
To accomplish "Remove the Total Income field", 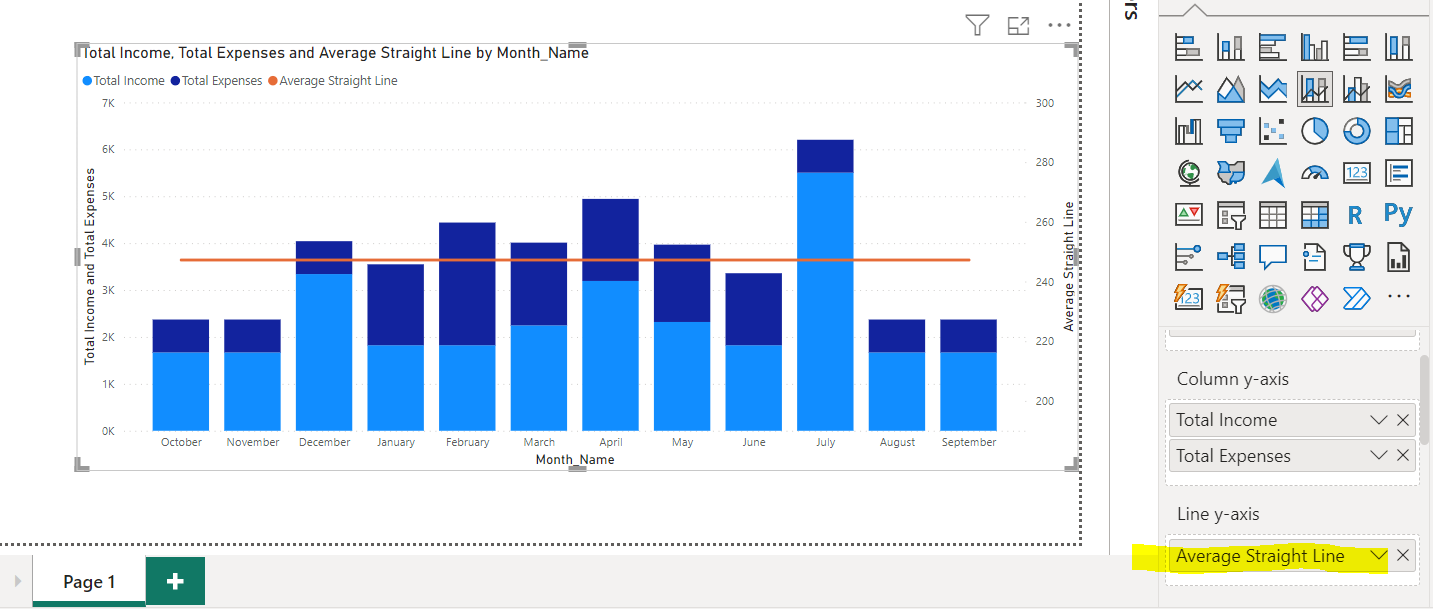I will pyautogui.click(x=1403, y=420).
